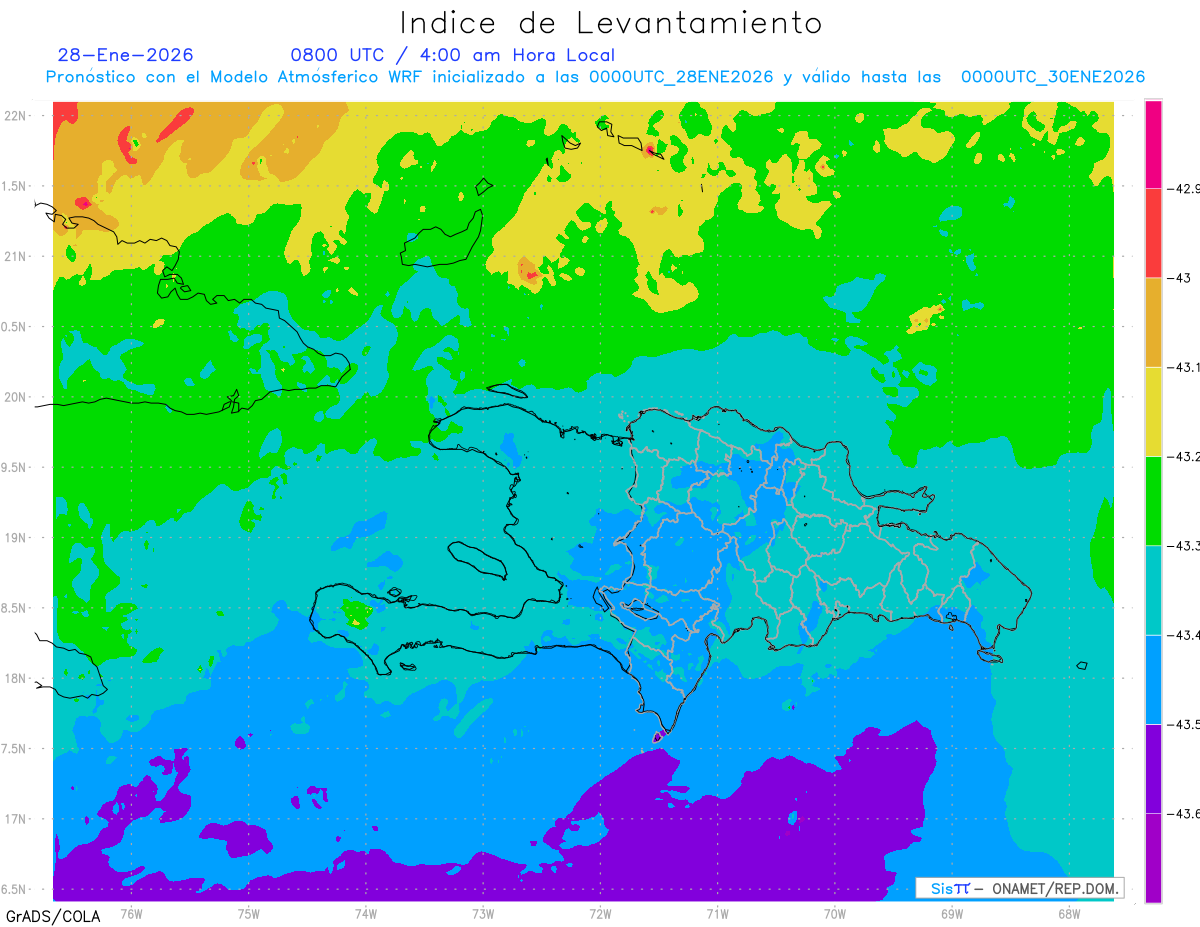1200x927 pixels.
Task: Click the title 'Indice de Levantamiento'
Action: tap(611, 23)
